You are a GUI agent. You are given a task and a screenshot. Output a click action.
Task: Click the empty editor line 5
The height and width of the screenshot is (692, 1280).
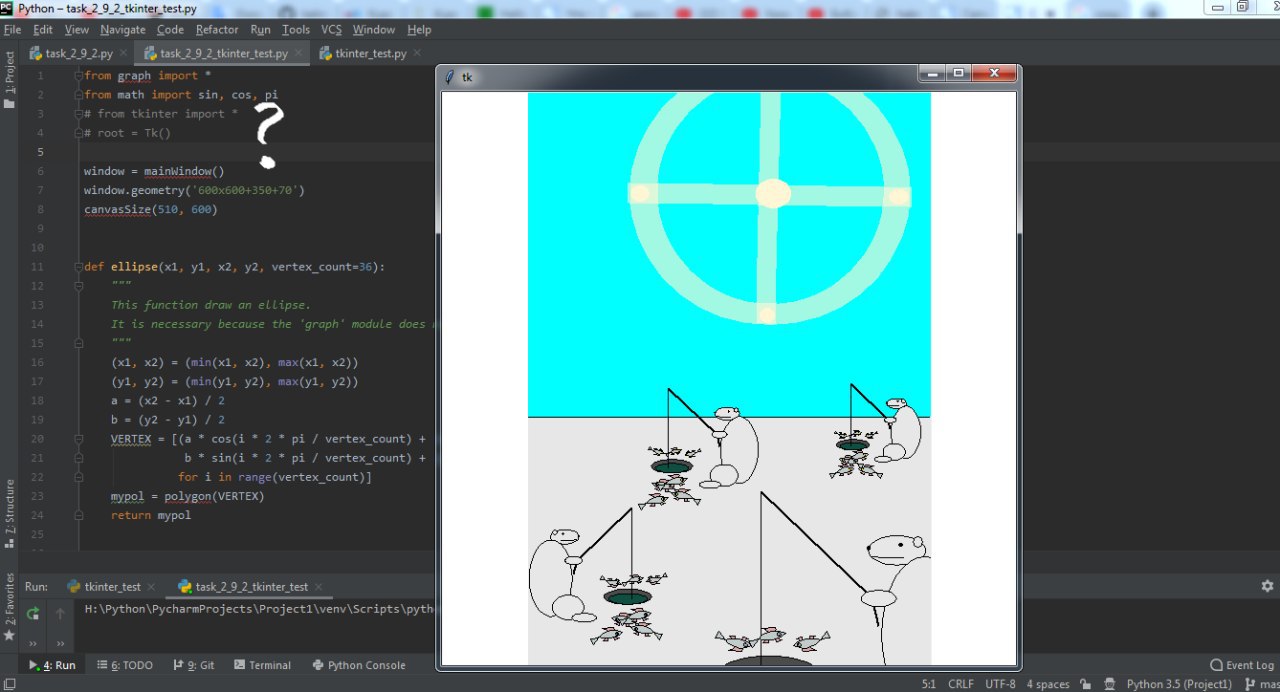click(256, 152)
